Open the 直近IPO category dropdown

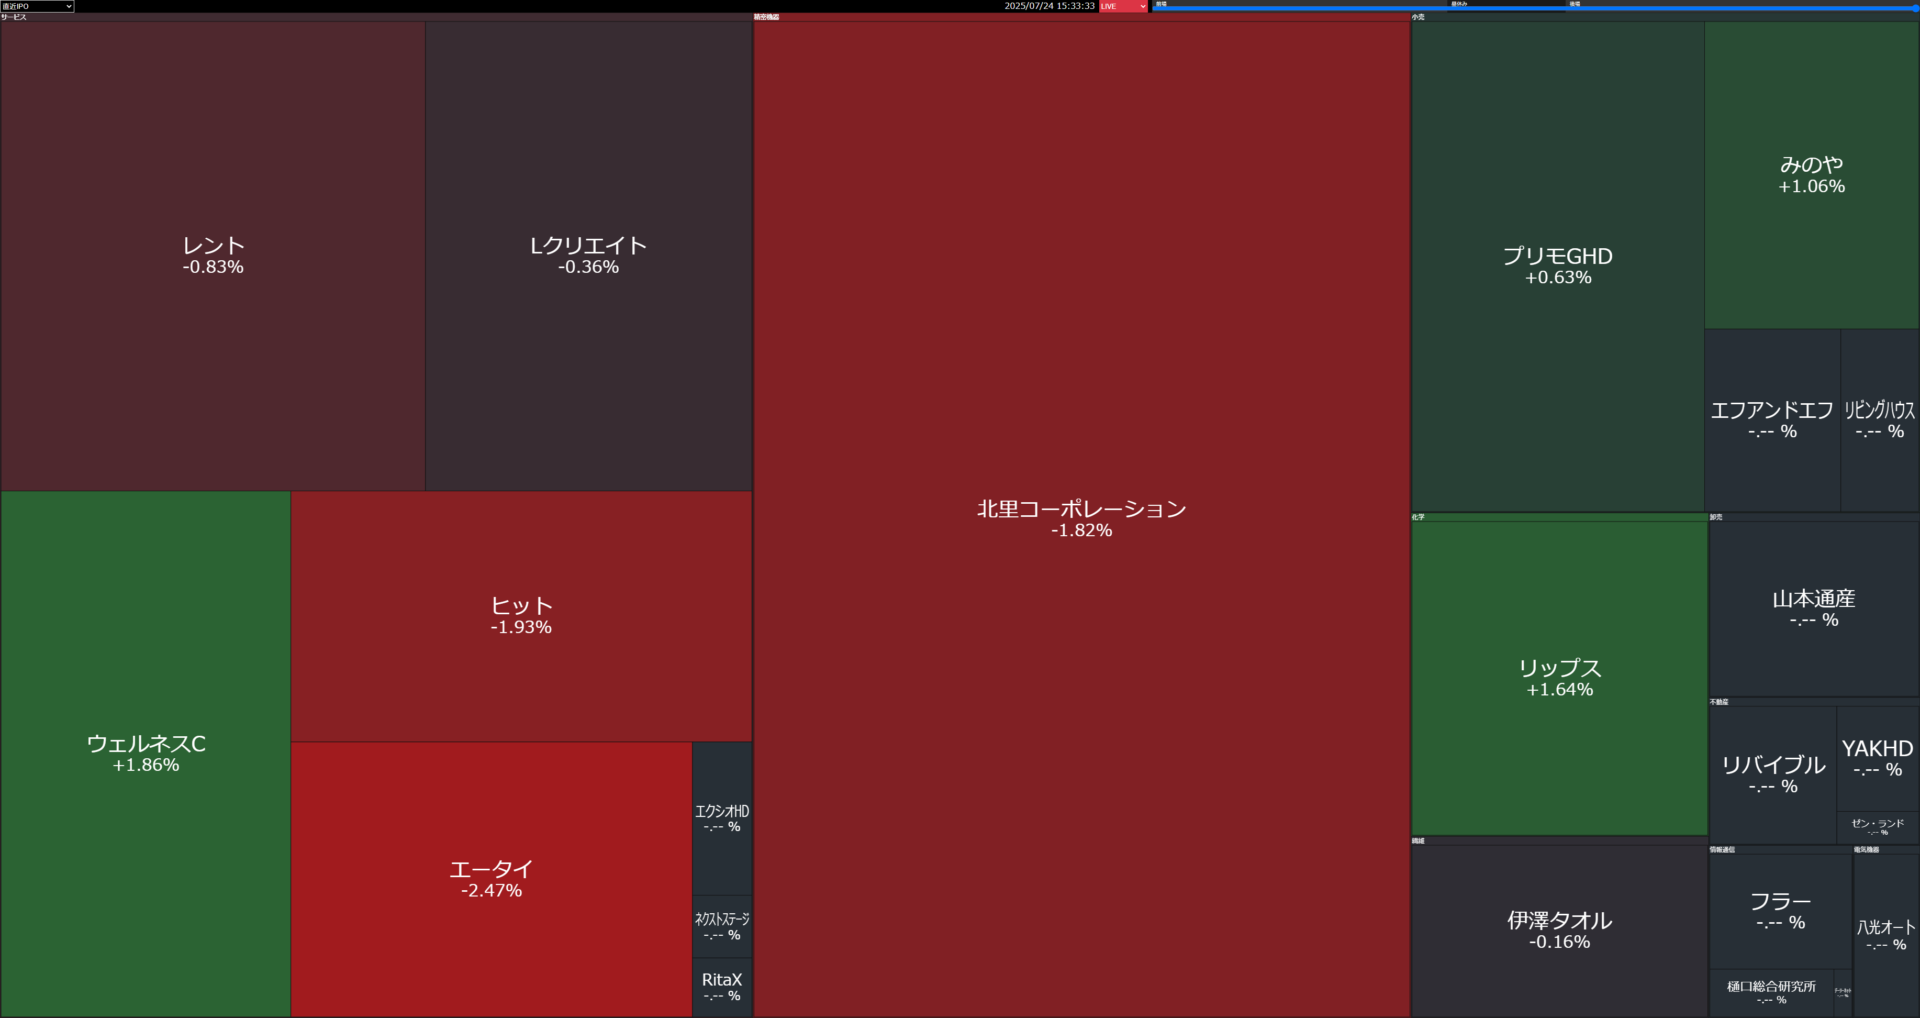pyautogui.click(x=37, y=6)
